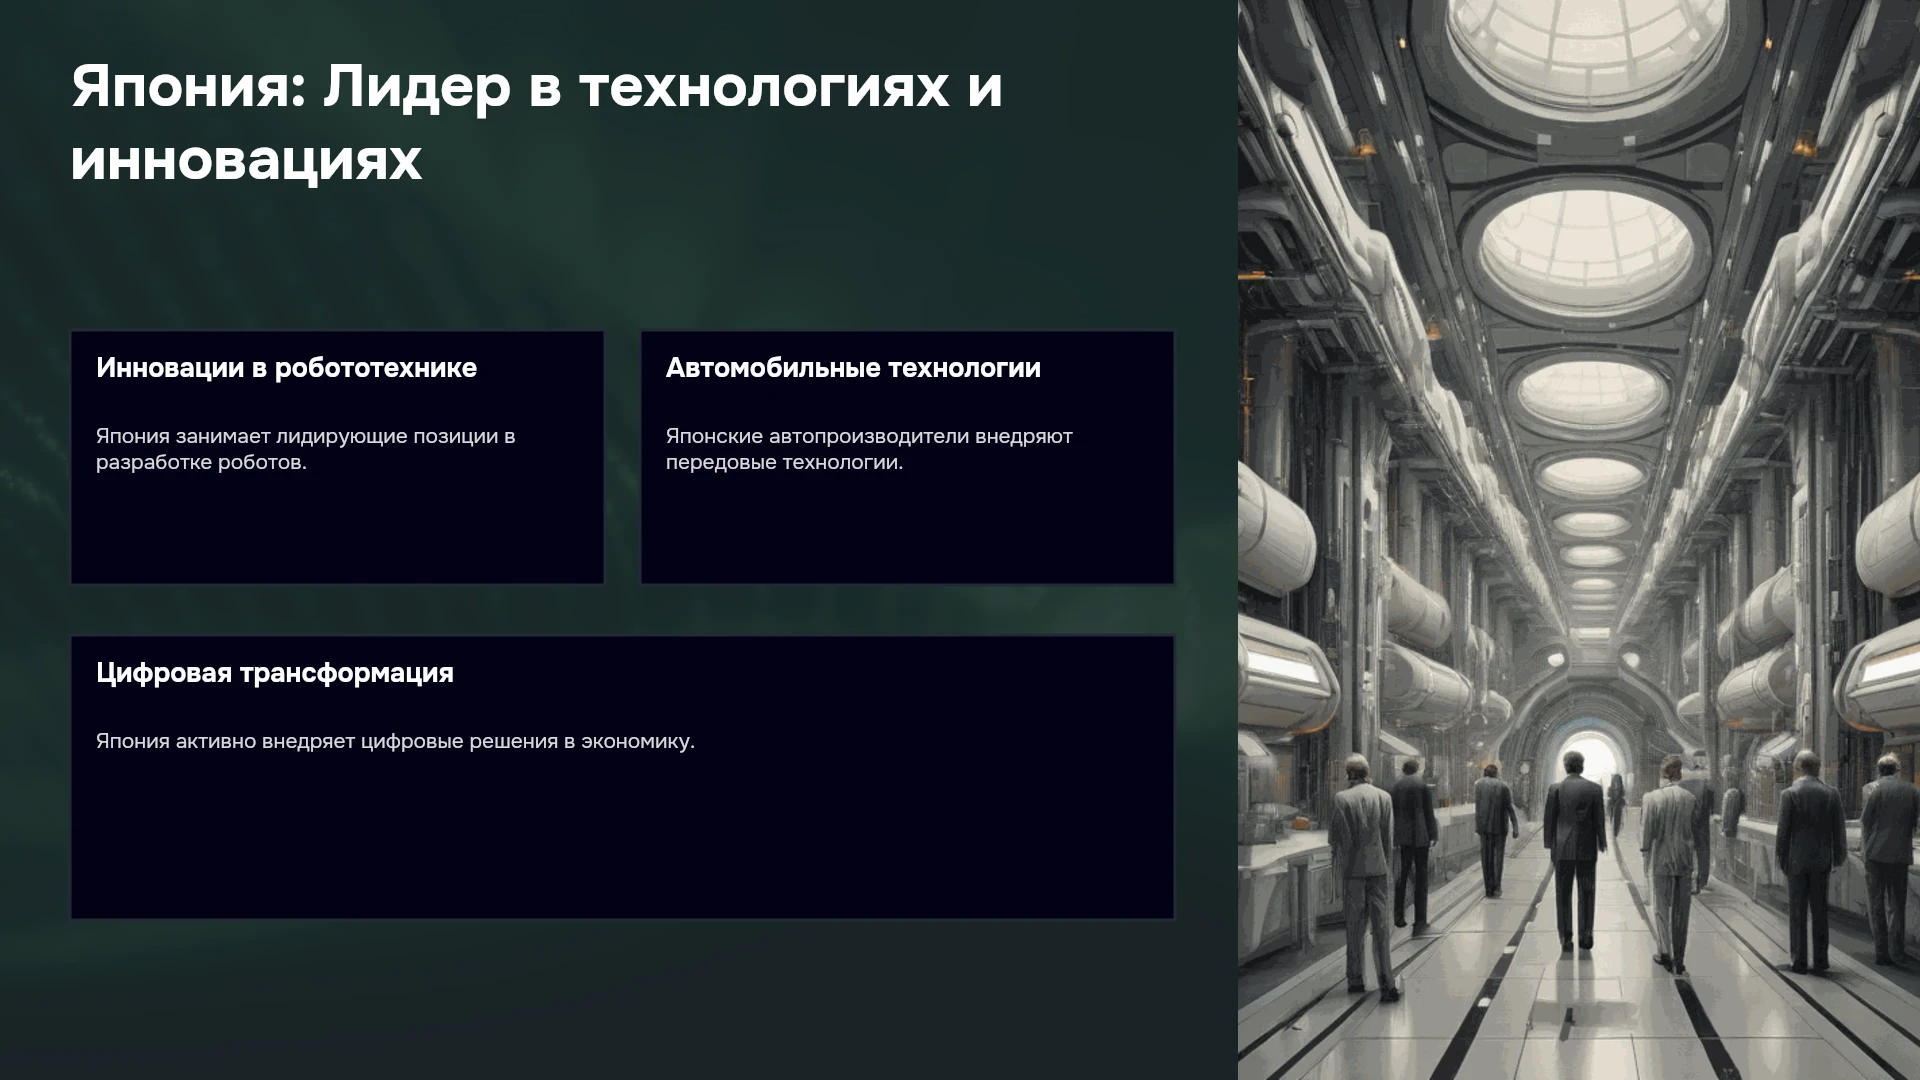Image resolution: width=1920 pixels, height=1080 pixels.
Task: Select the empty lower area of the digital transformation card
Action: click(622, 835)
